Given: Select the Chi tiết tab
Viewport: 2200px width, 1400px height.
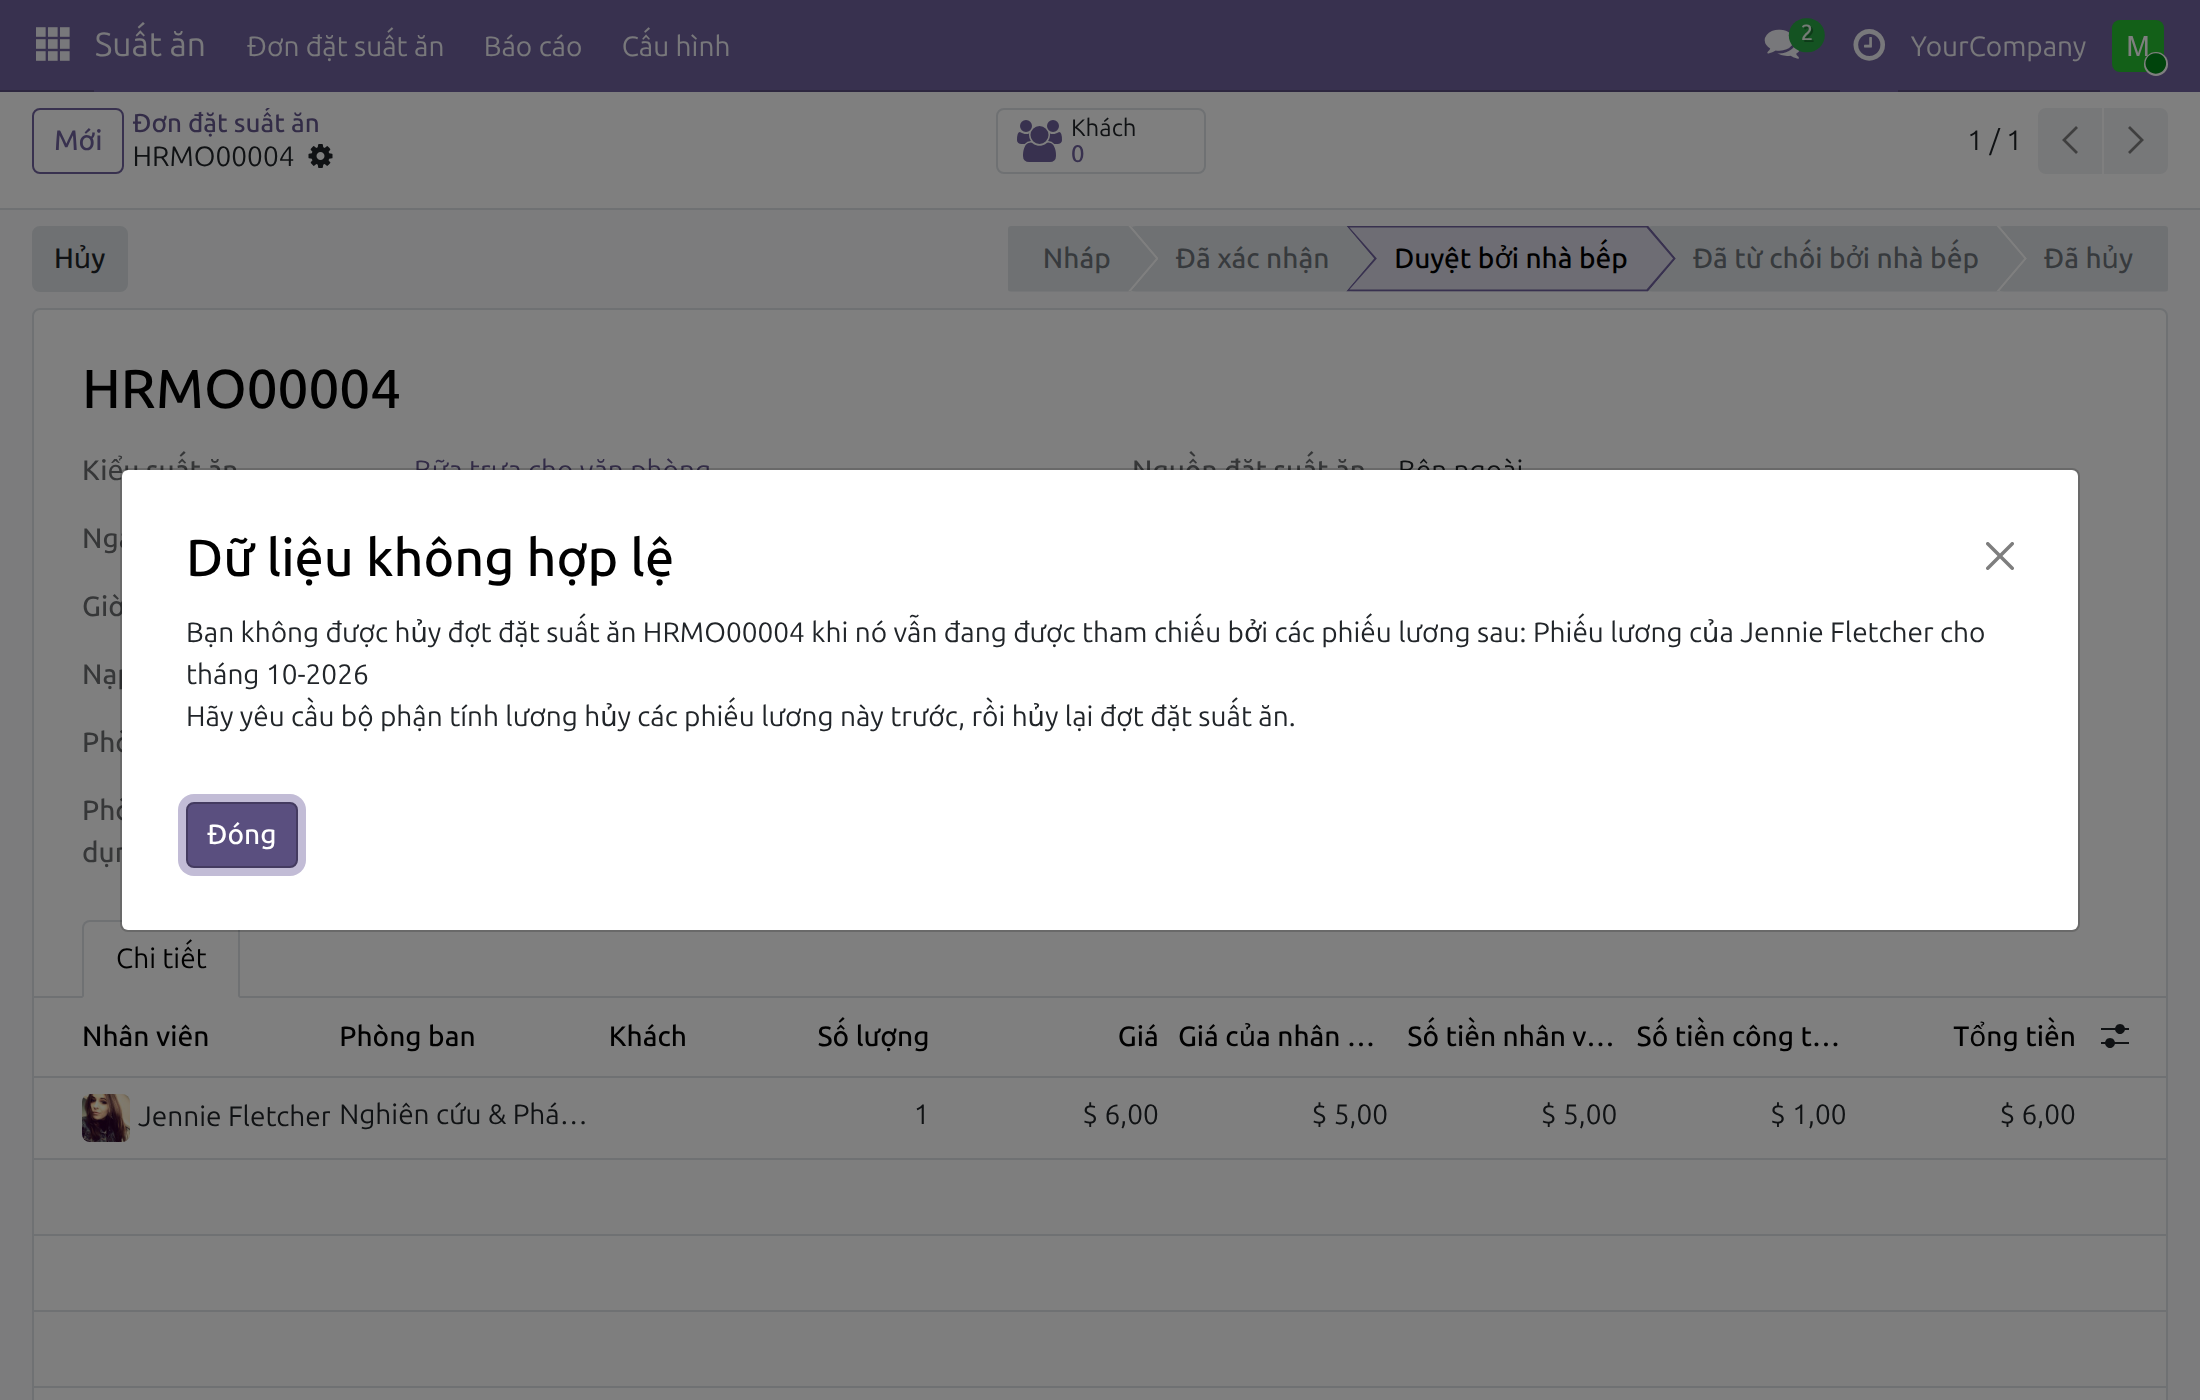Looking at the screenshot, I should pos(161,958).
